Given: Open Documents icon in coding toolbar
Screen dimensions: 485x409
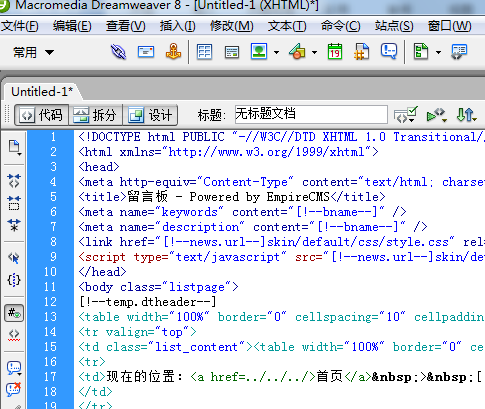Looking at the screenshot, I should [14, 147].
